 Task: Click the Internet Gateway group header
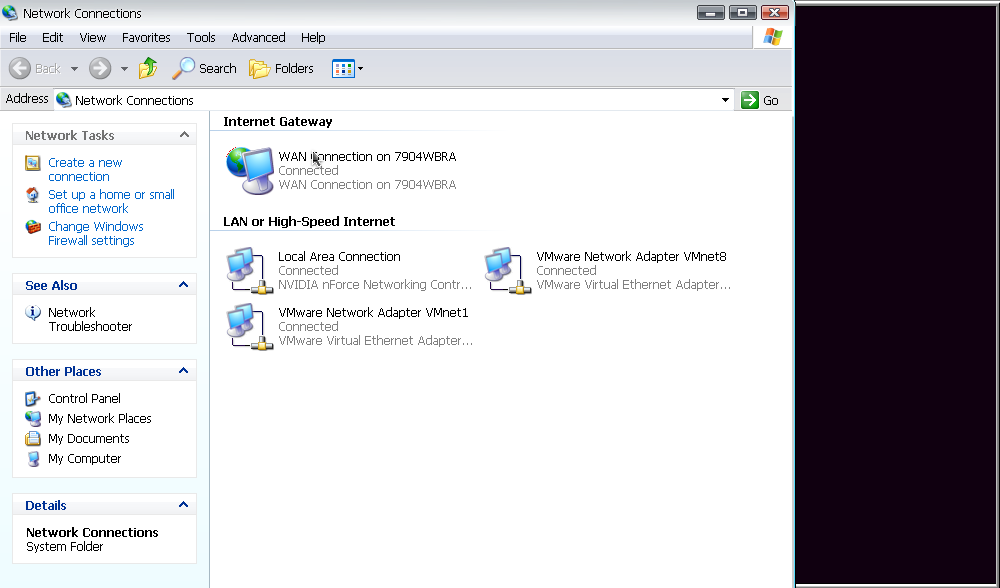(x=277, y=121)
